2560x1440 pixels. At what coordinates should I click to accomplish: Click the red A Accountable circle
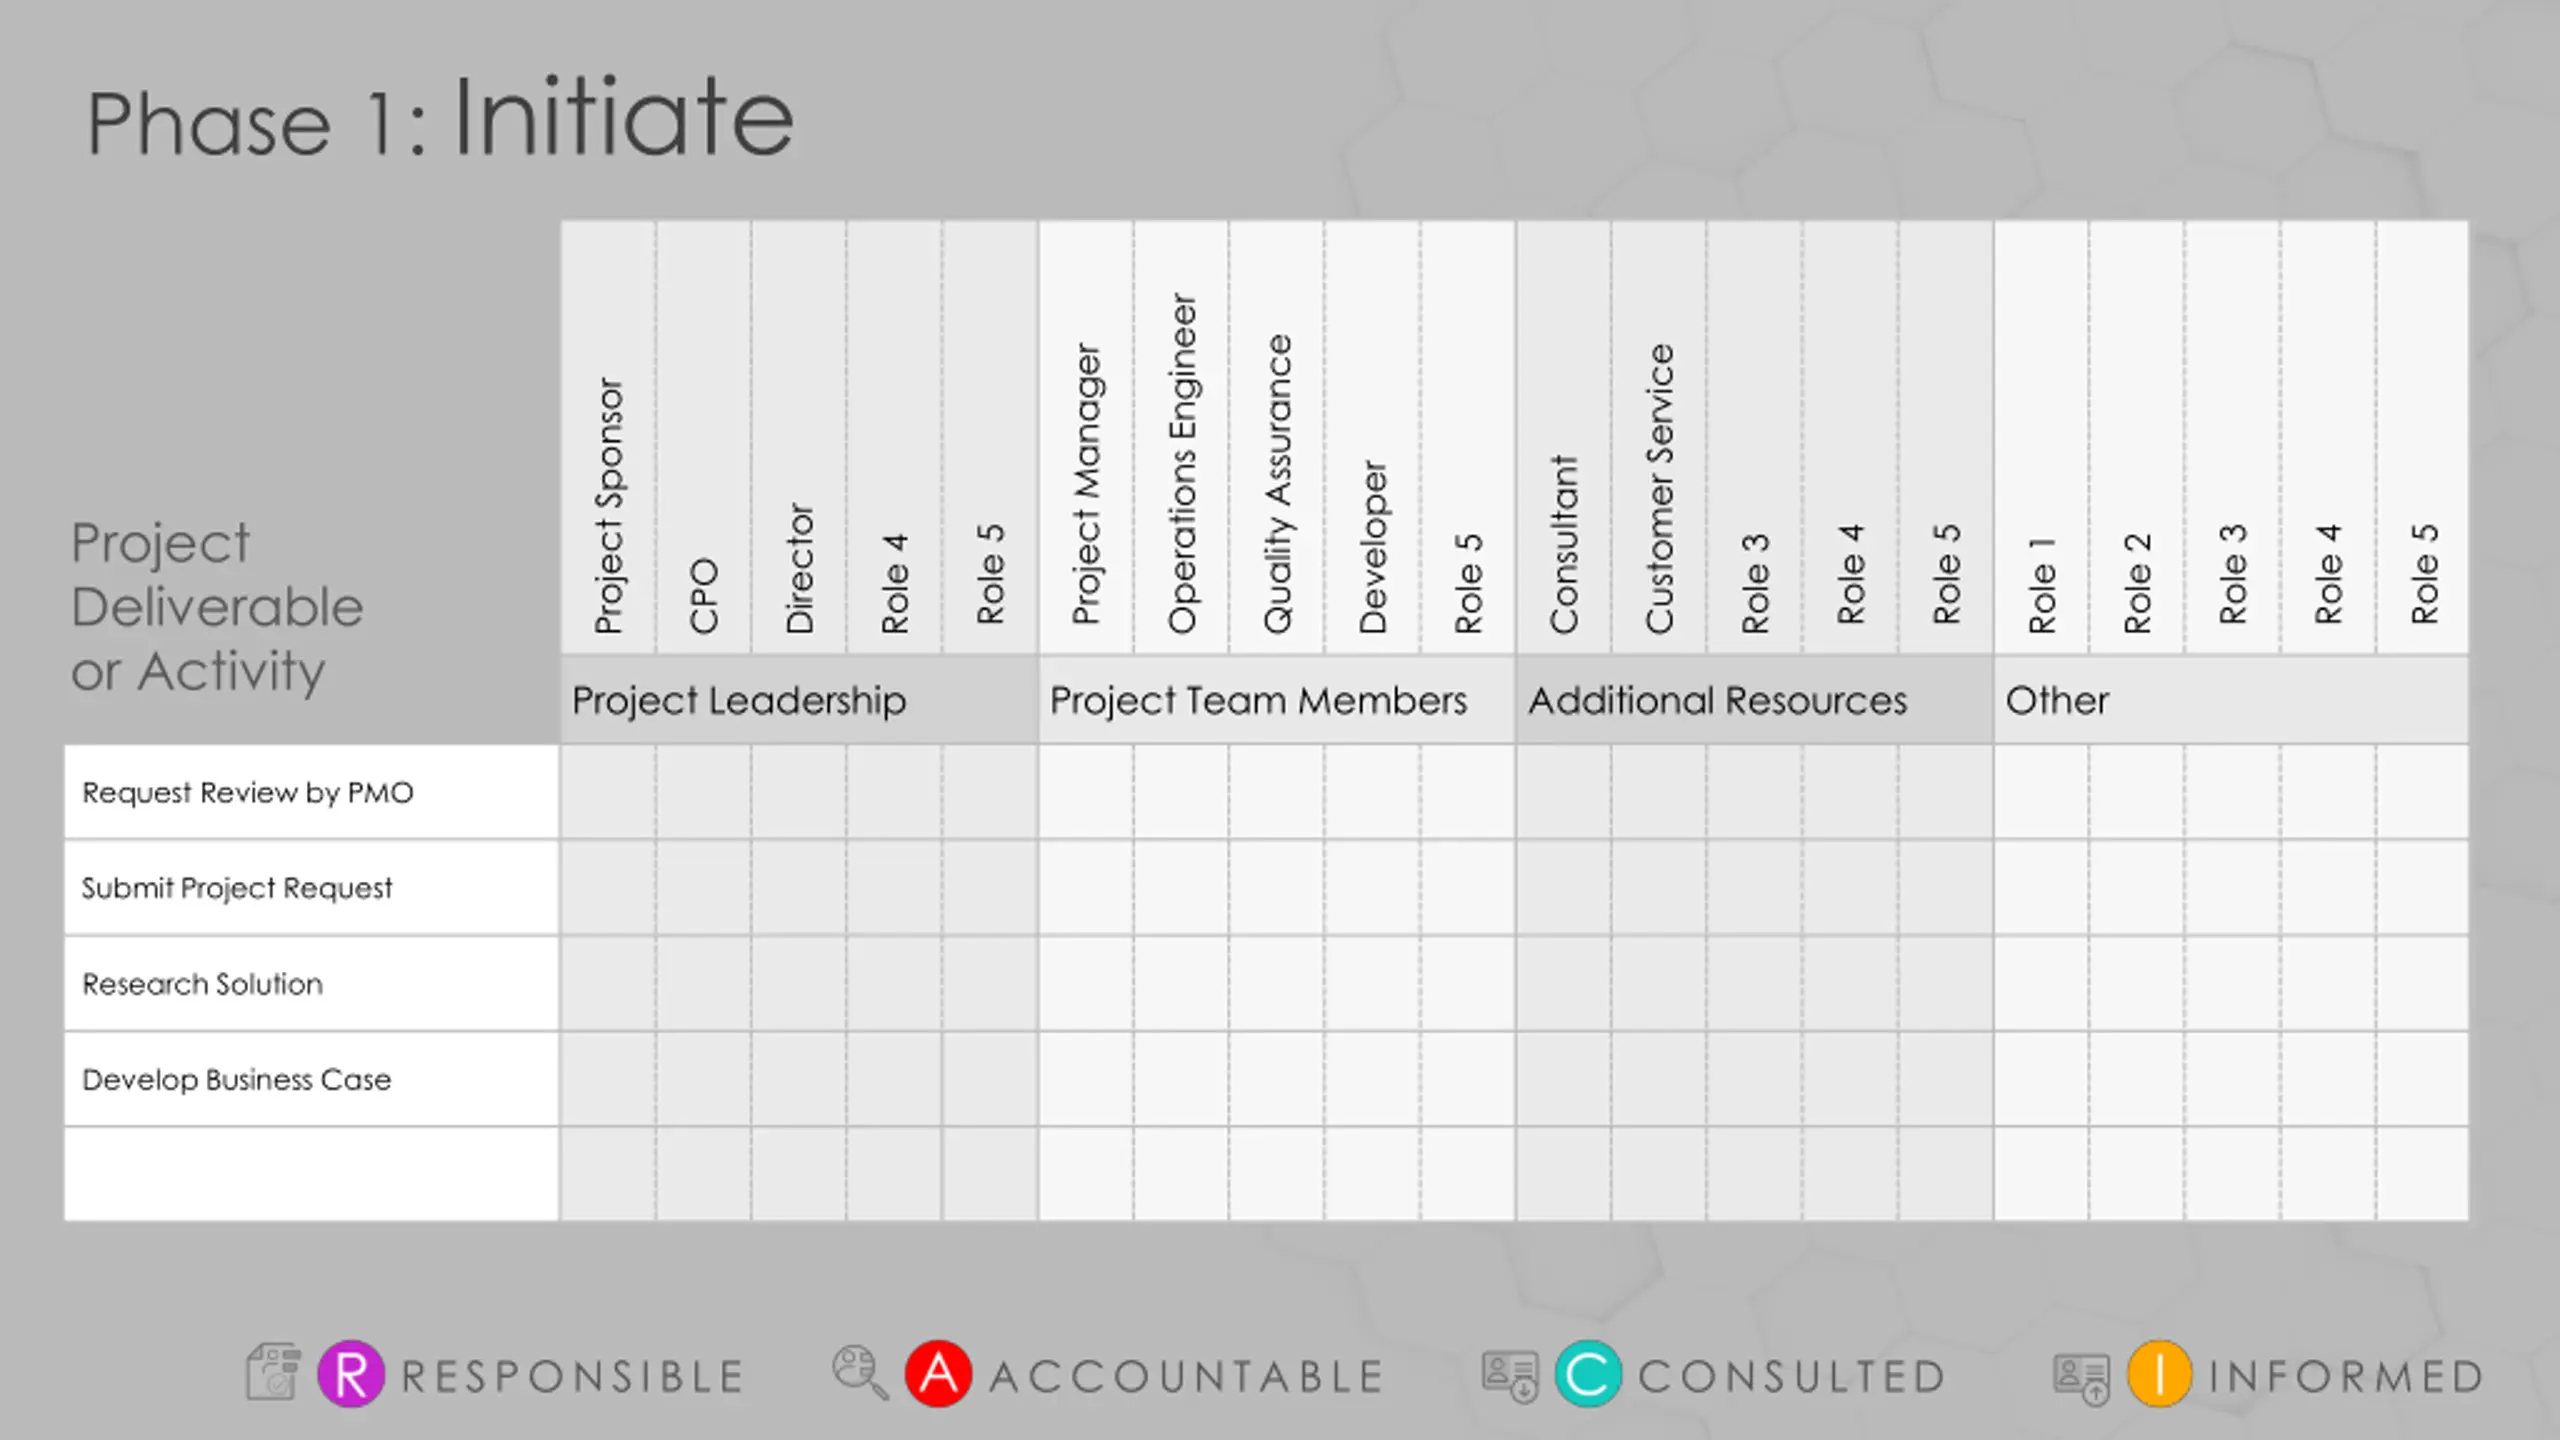pyautogui.click(x=938, y=1375)
